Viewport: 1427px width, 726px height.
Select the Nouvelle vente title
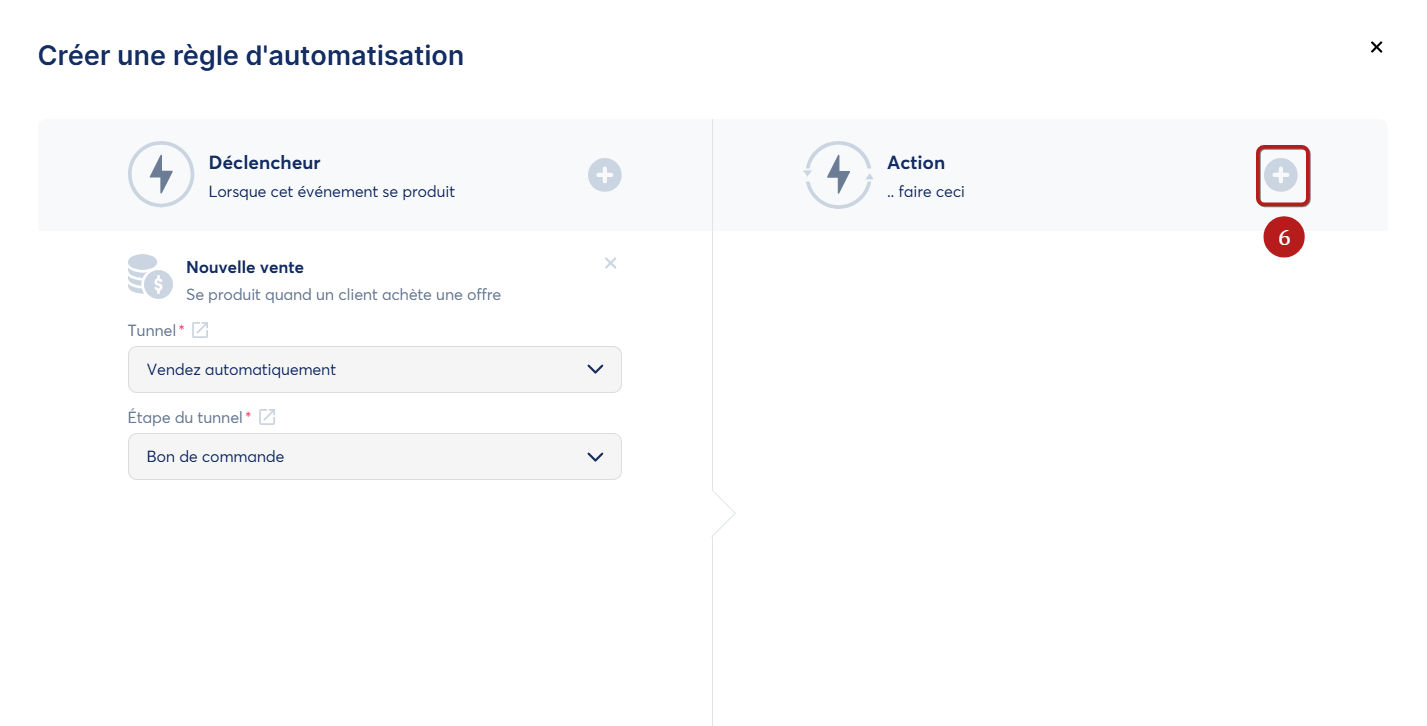[245, 267]
